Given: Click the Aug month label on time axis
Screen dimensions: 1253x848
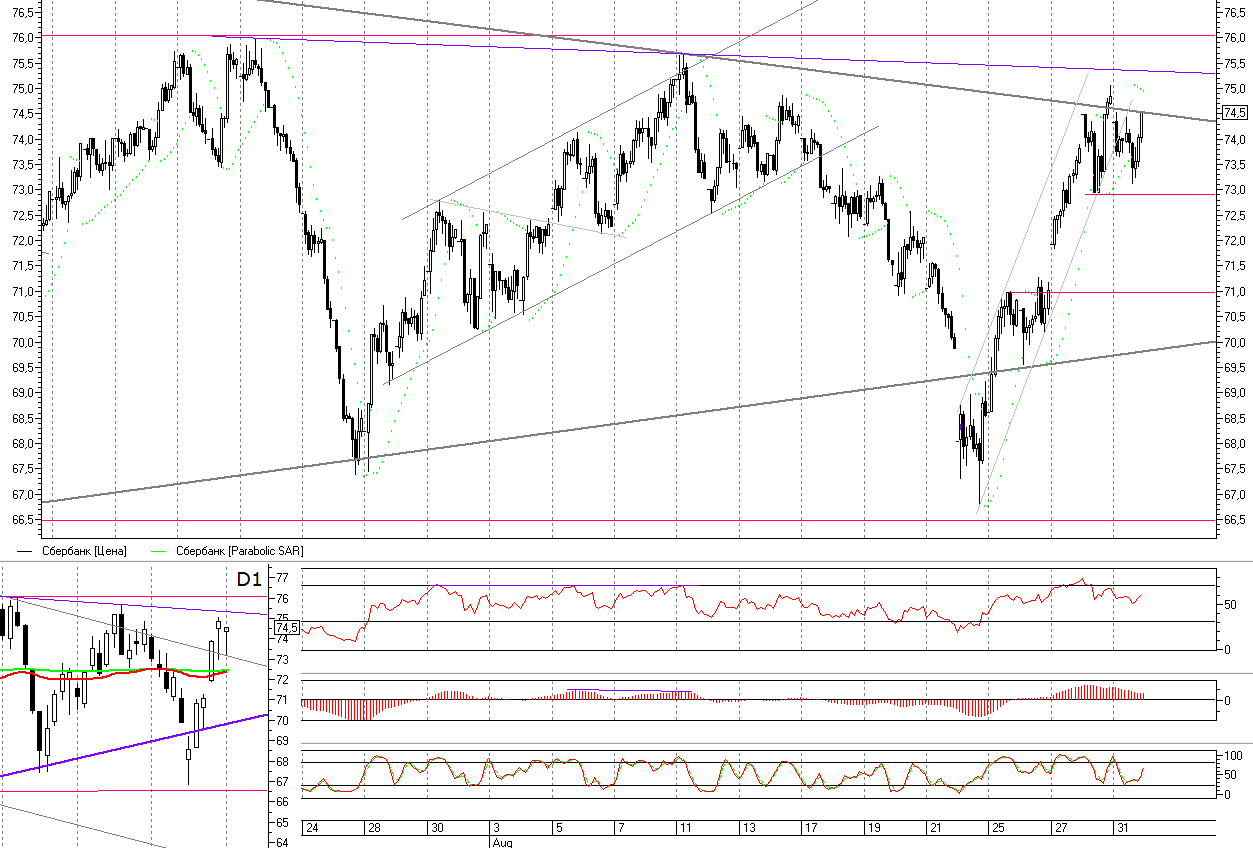Looking at the screenshot, I should pyautogui.click(x=501, y=842).
